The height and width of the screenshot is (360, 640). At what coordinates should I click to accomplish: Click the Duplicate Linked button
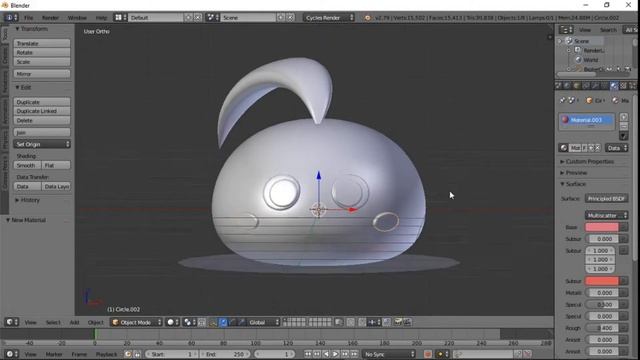tap(42, 111)
